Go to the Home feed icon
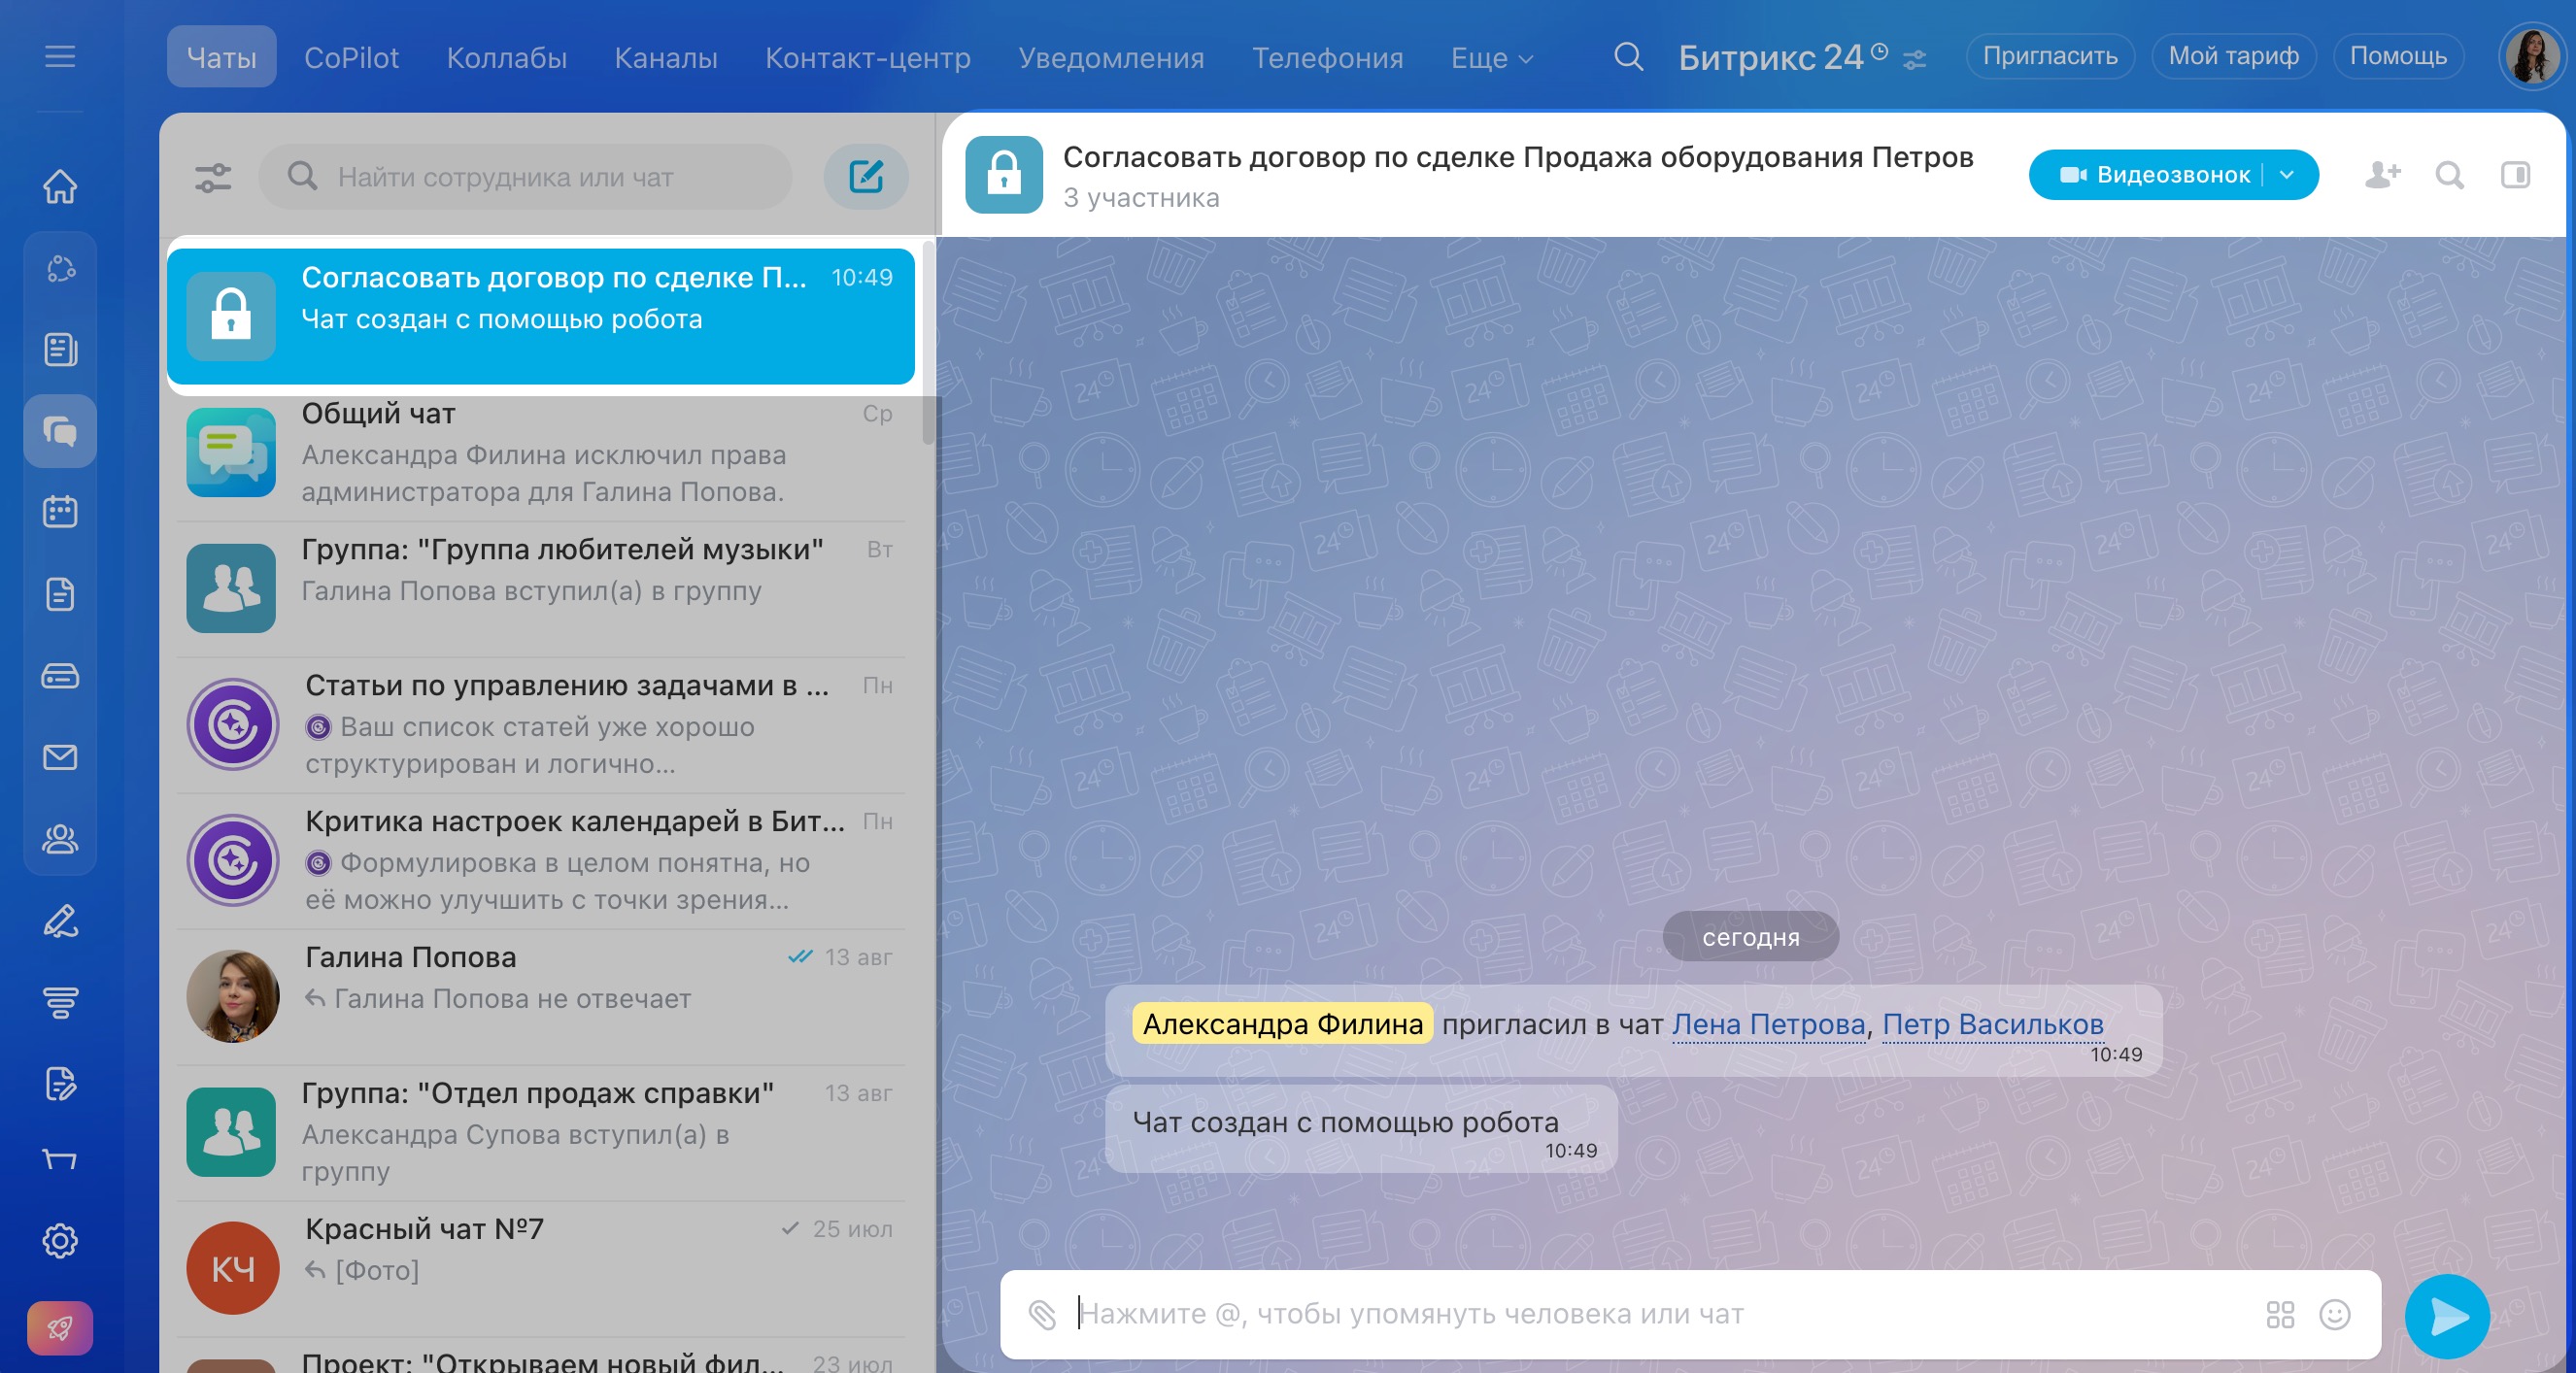This screenshot has height=1373, width=2576. click(60, 186)
